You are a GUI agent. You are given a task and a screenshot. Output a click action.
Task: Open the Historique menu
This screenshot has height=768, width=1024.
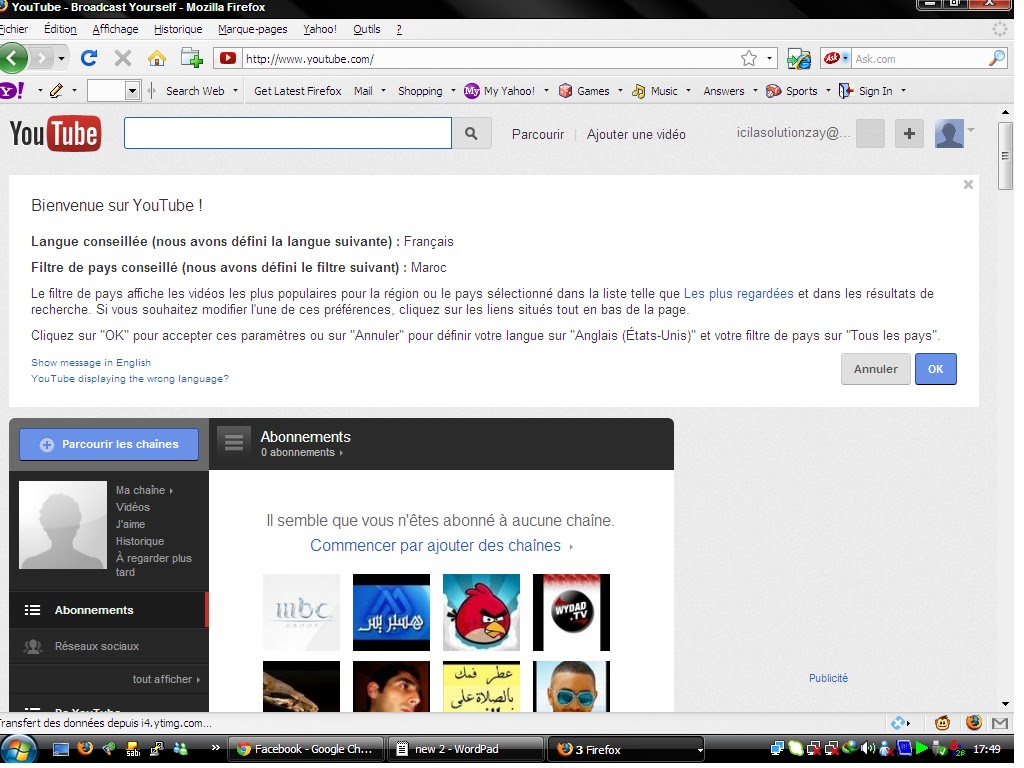[178, 29]
